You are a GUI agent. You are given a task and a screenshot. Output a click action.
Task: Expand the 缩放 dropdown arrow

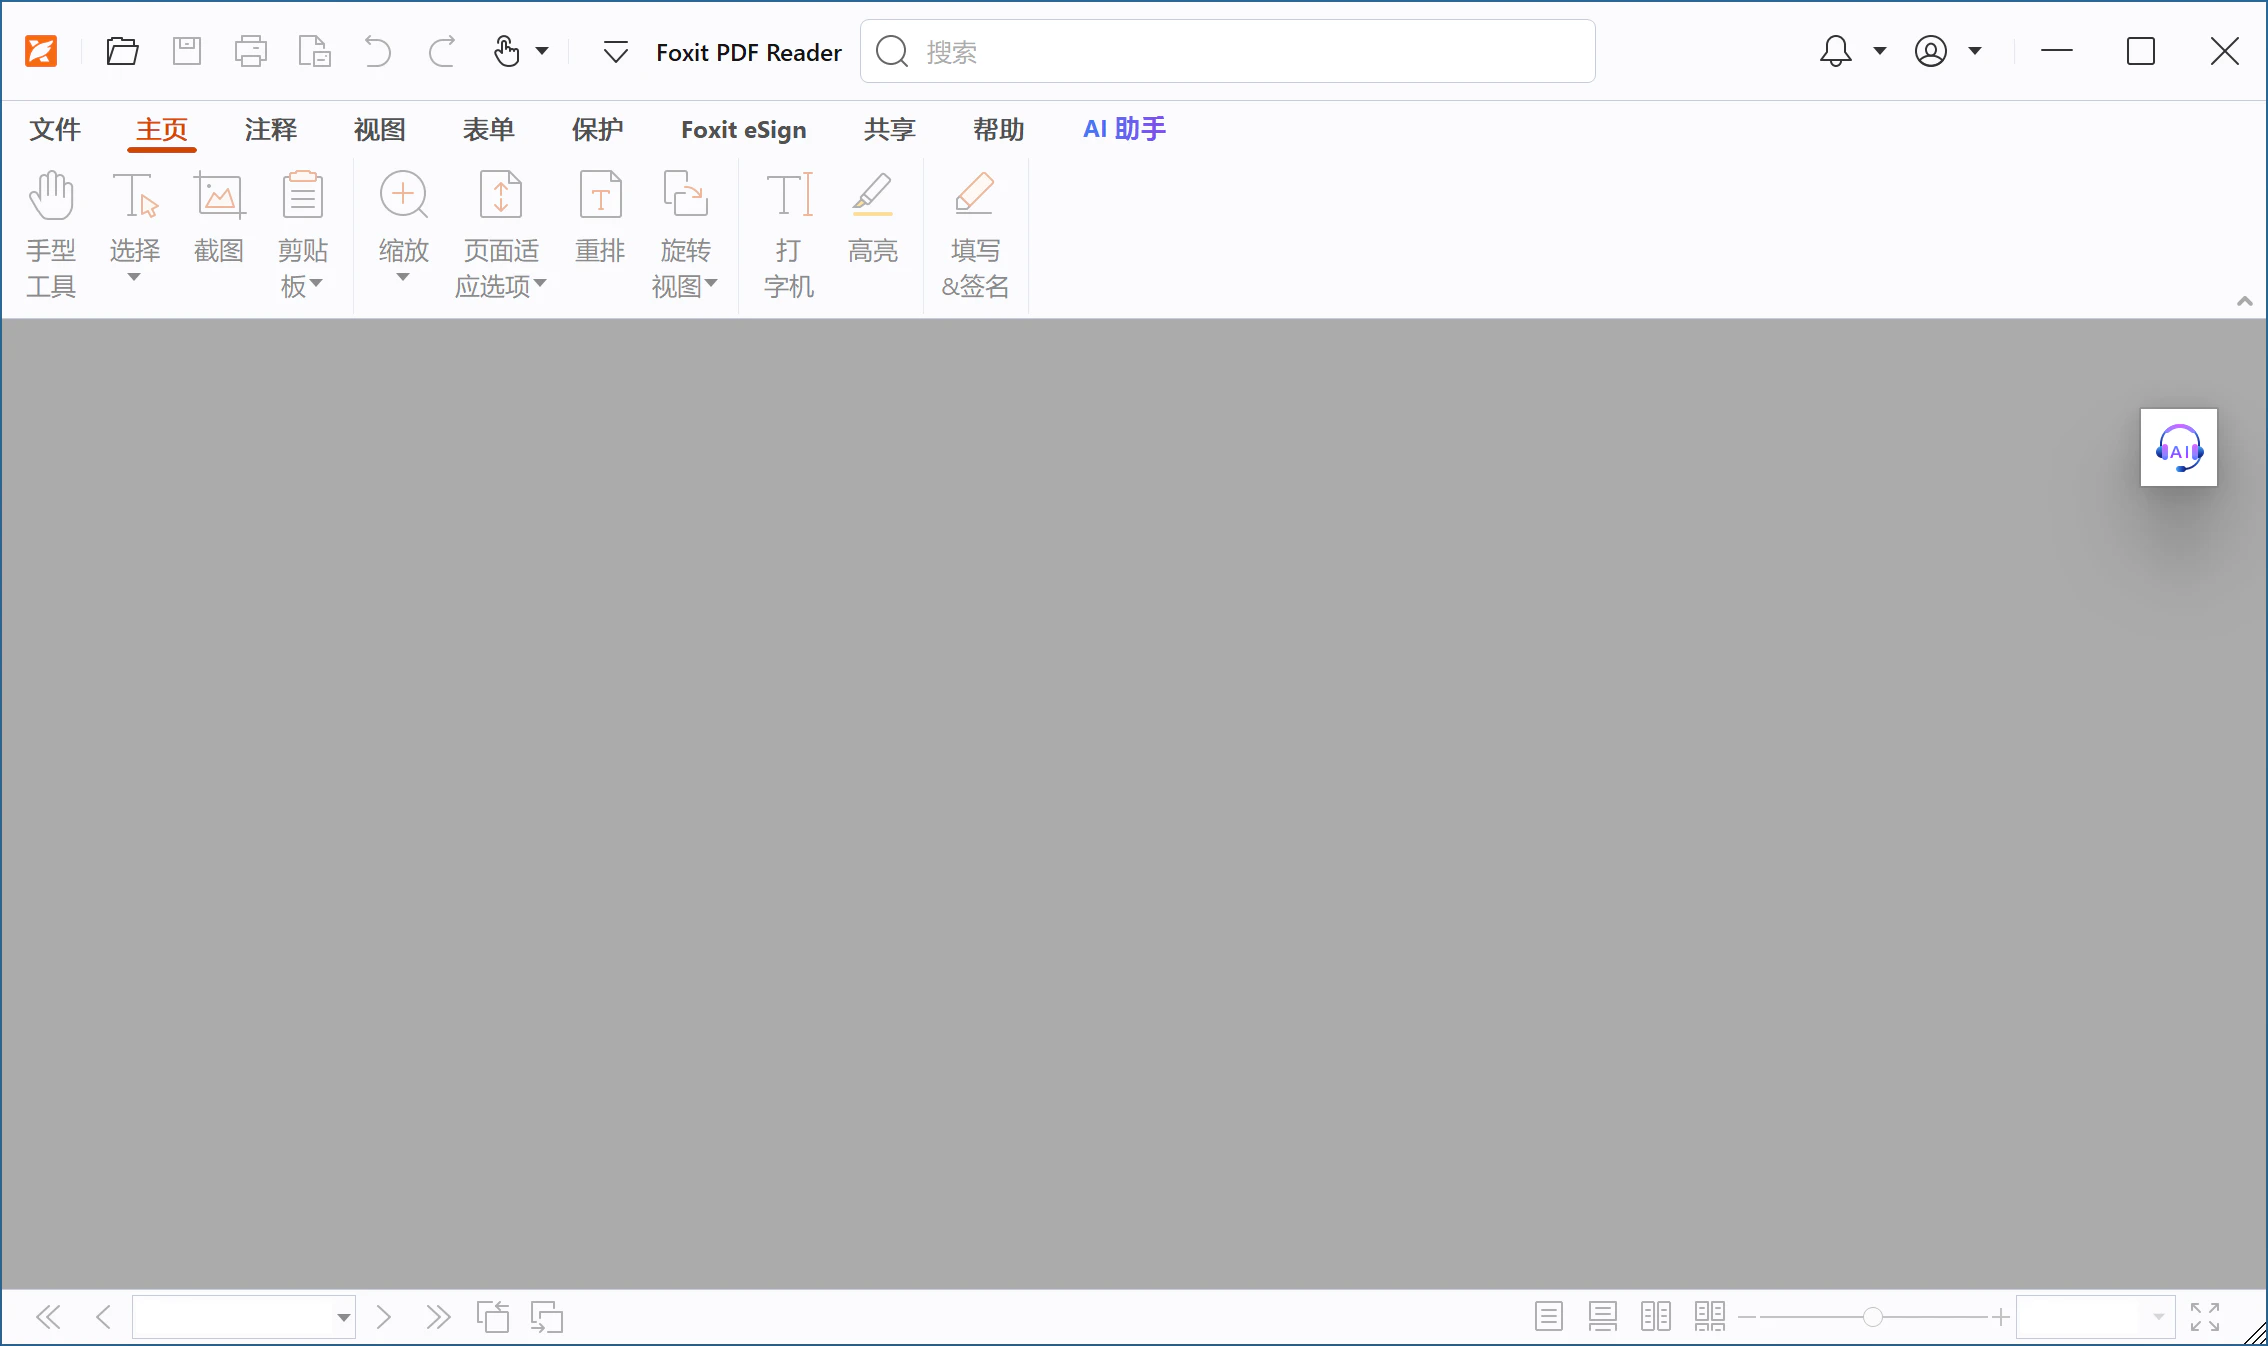coord(403,278)
